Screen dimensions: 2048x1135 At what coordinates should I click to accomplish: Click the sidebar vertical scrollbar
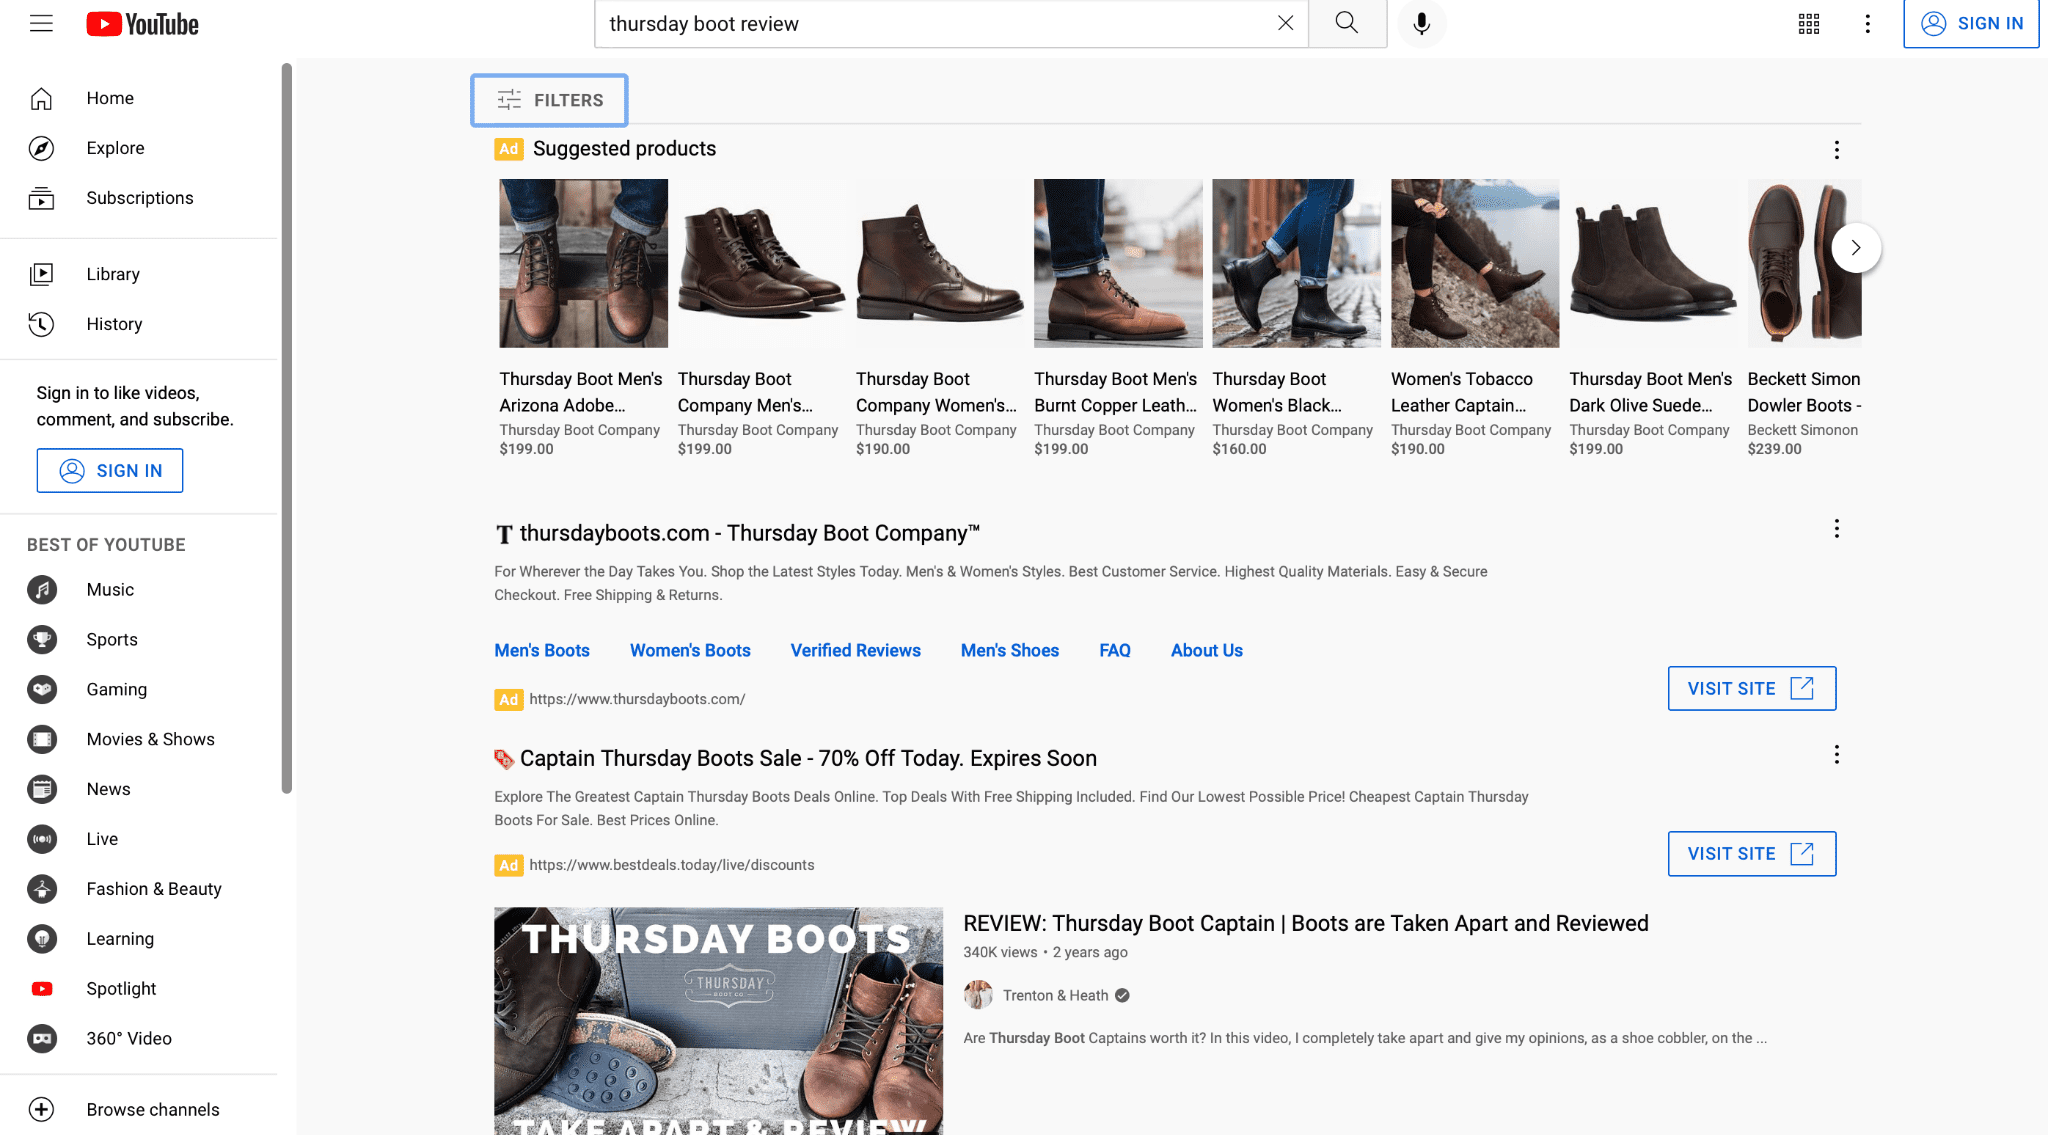click(287, 430)
